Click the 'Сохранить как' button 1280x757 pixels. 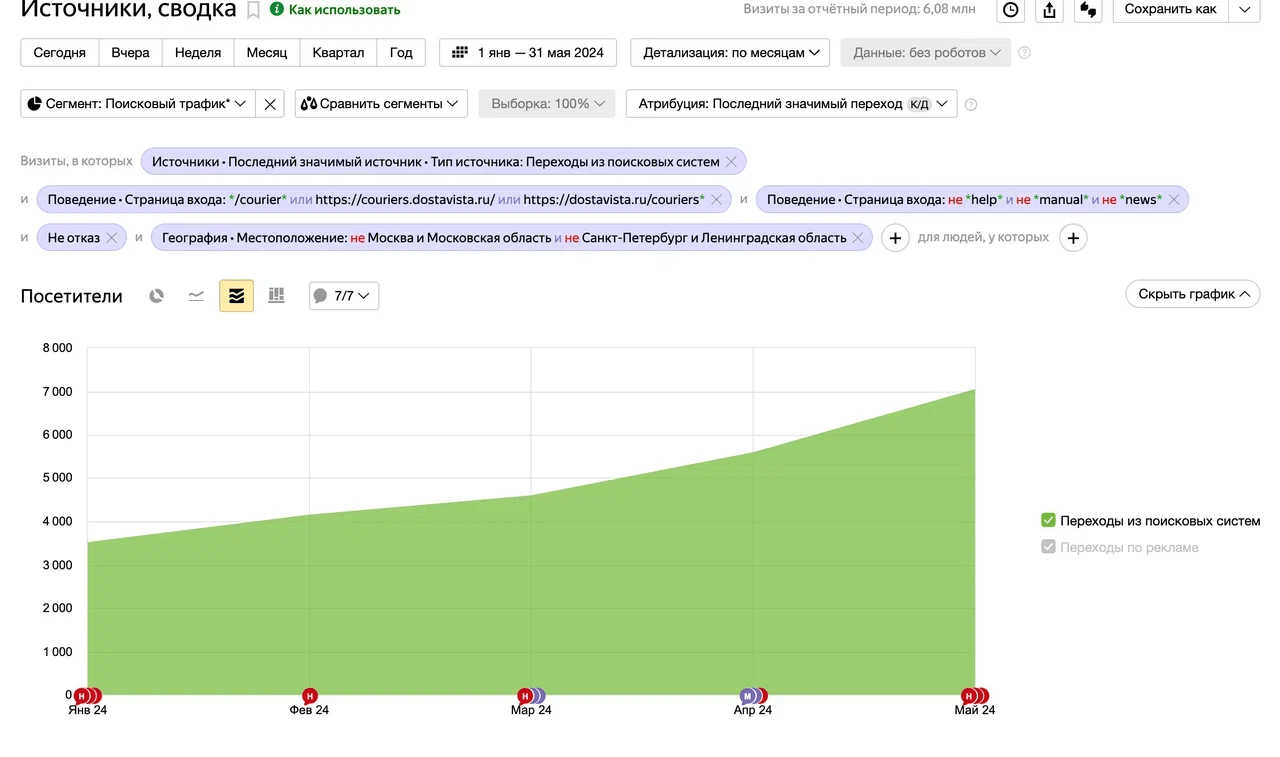[1170, 10]
